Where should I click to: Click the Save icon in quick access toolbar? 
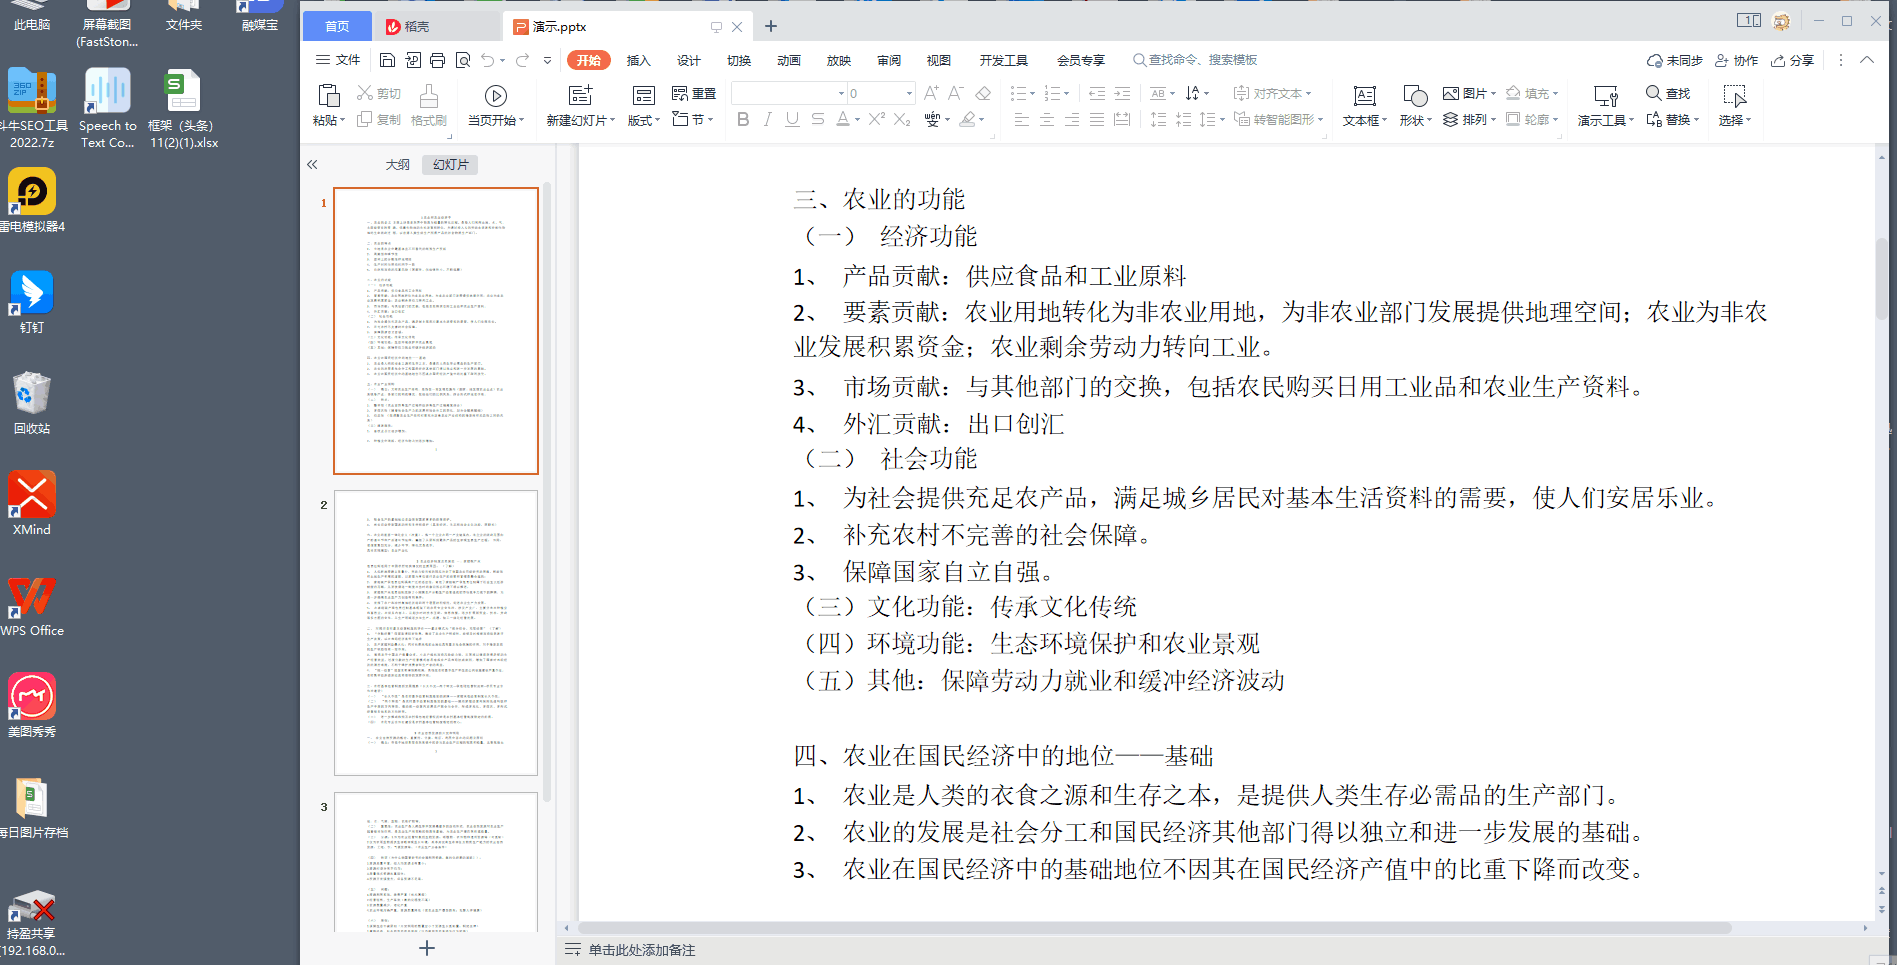coord(387,60)
